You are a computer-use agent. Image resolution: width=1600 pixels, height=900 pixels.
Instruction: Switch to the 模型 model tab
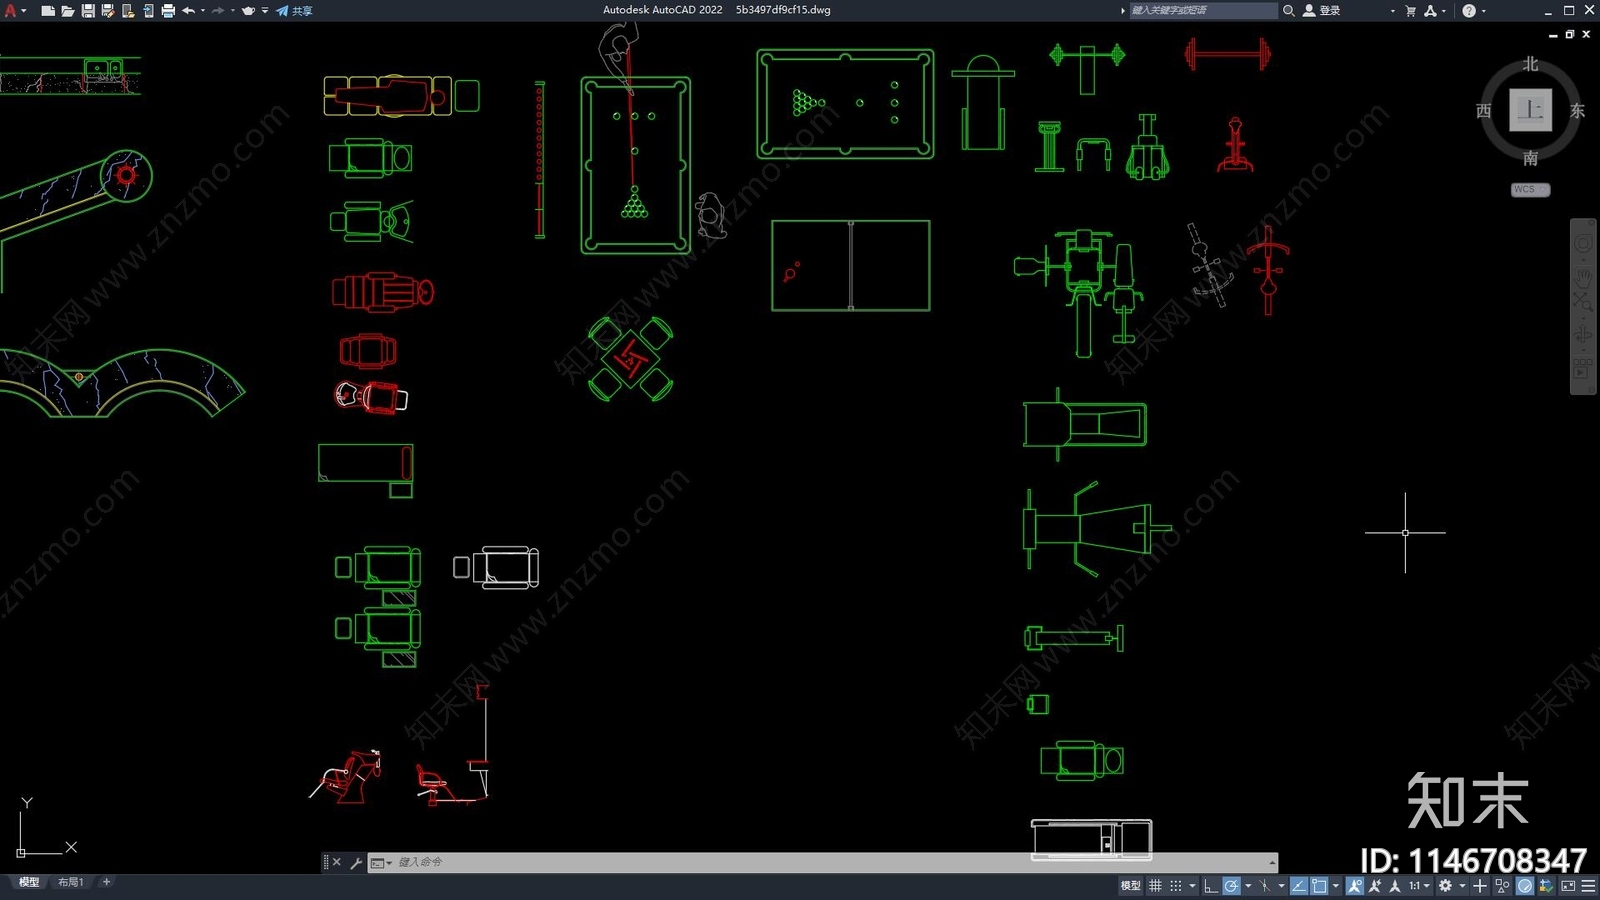point(29,882)
